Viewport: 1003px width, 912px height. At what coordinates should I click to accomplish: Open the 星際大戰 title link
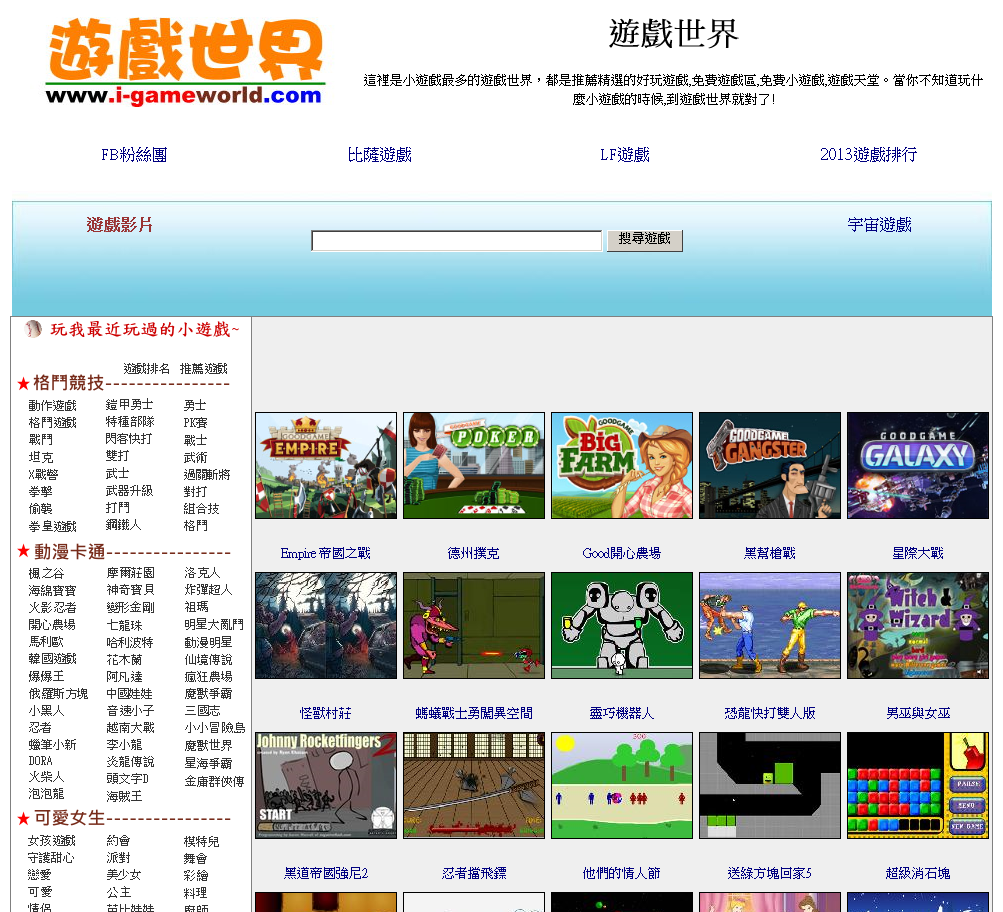[918, 553]
